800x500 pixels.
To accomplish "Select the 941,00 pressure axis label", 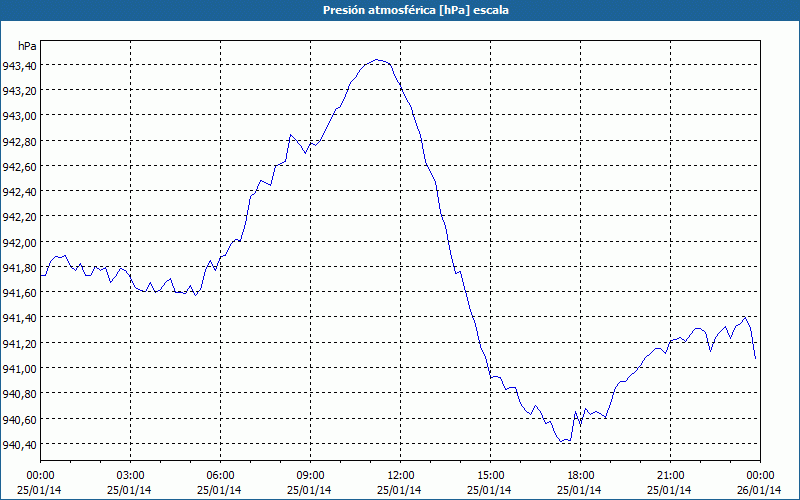I will pos(19,368).
